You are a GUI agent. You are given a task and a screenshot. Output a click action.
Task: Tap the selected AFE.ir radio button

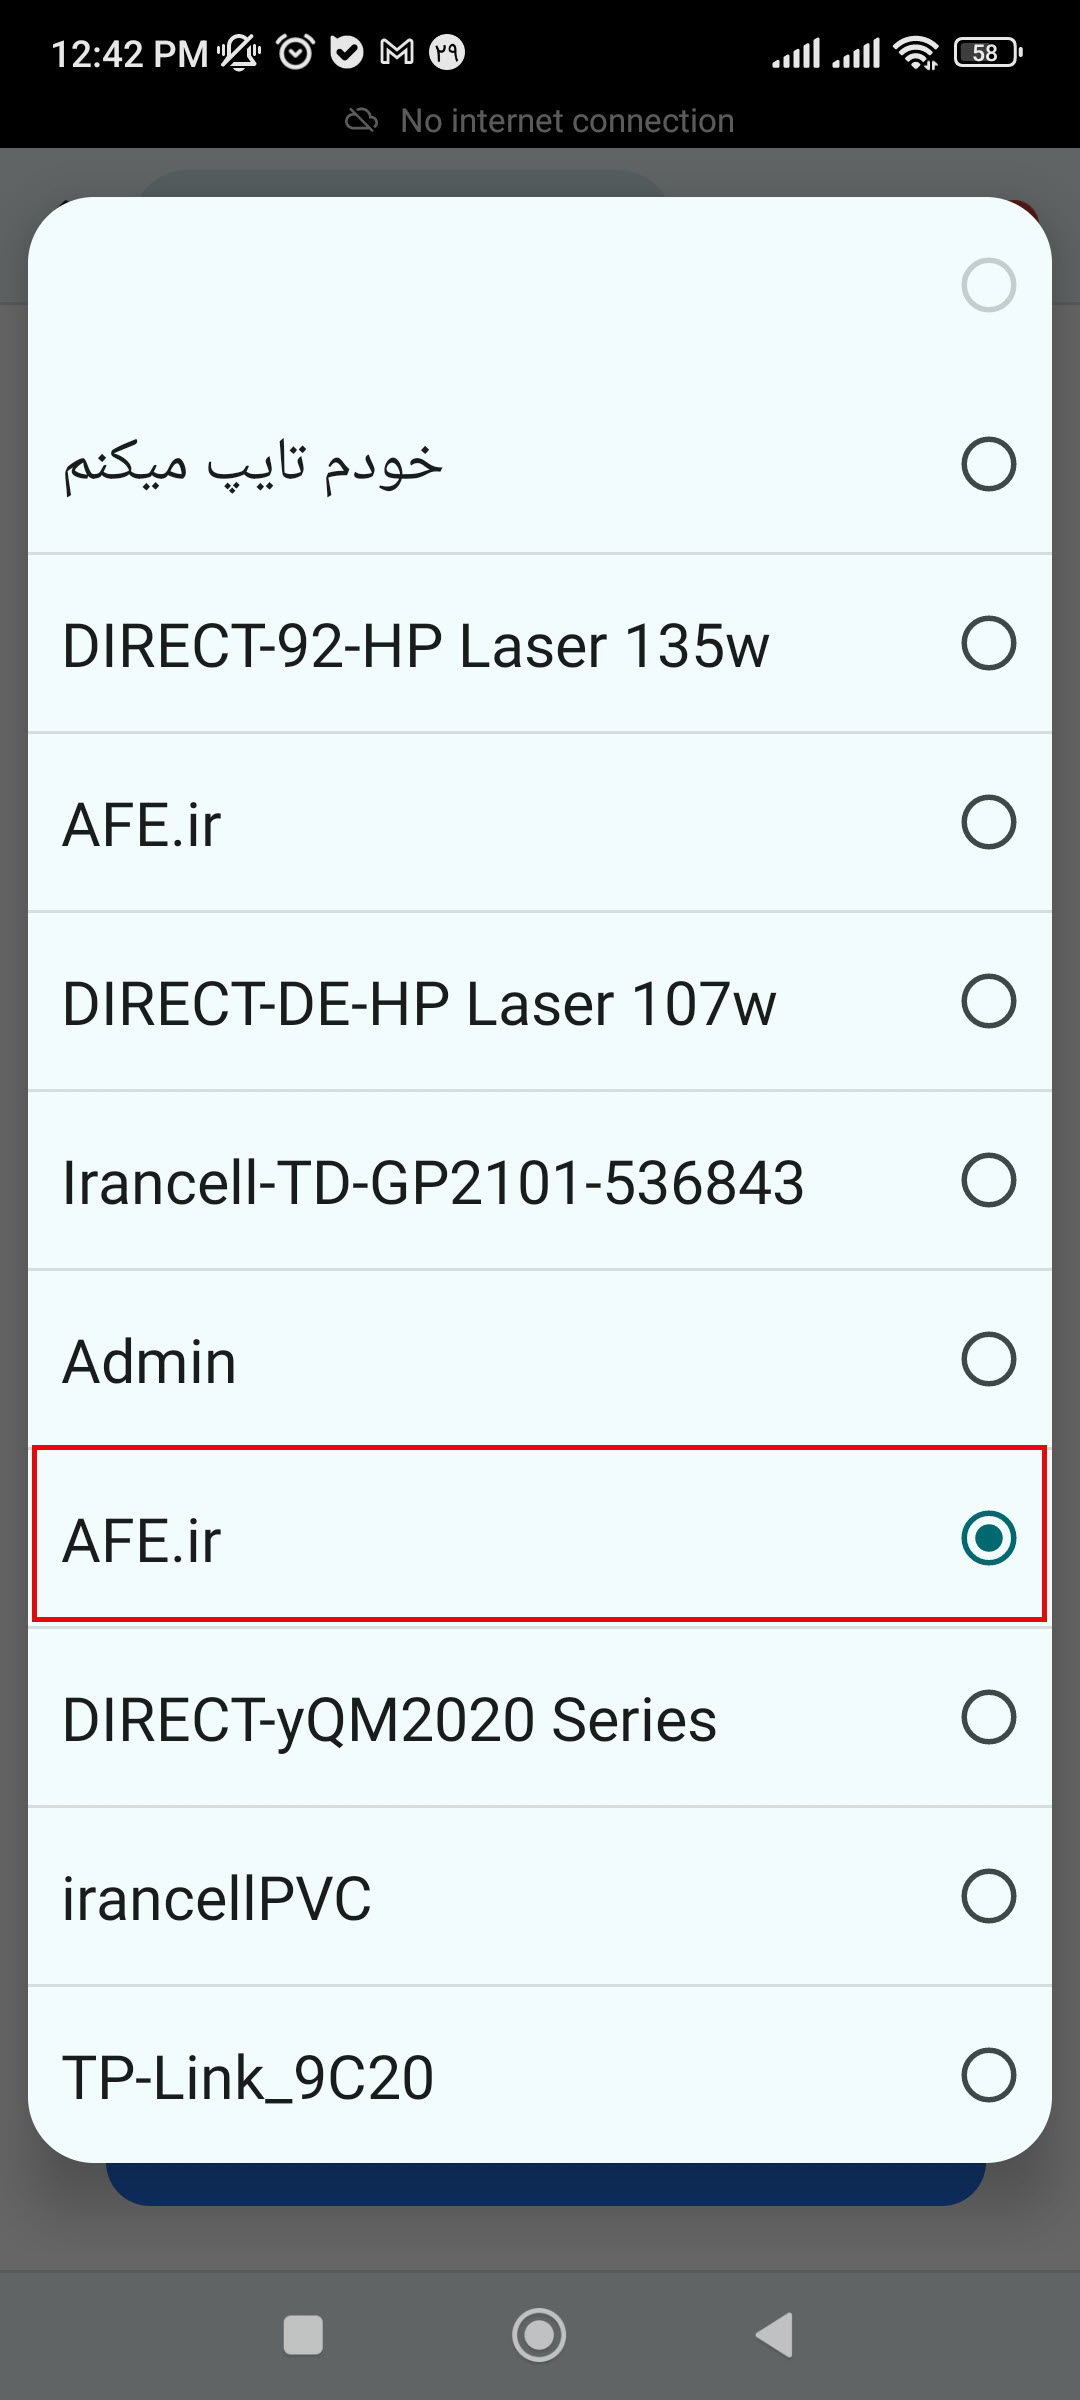click(988, 1538)
